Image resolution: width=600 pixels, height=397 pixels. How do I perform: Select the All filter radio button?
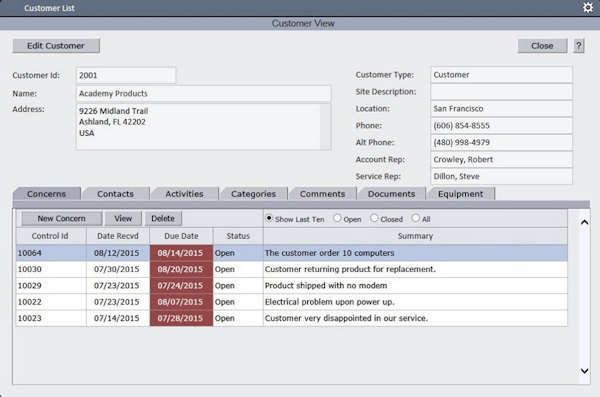coord(416,218)
